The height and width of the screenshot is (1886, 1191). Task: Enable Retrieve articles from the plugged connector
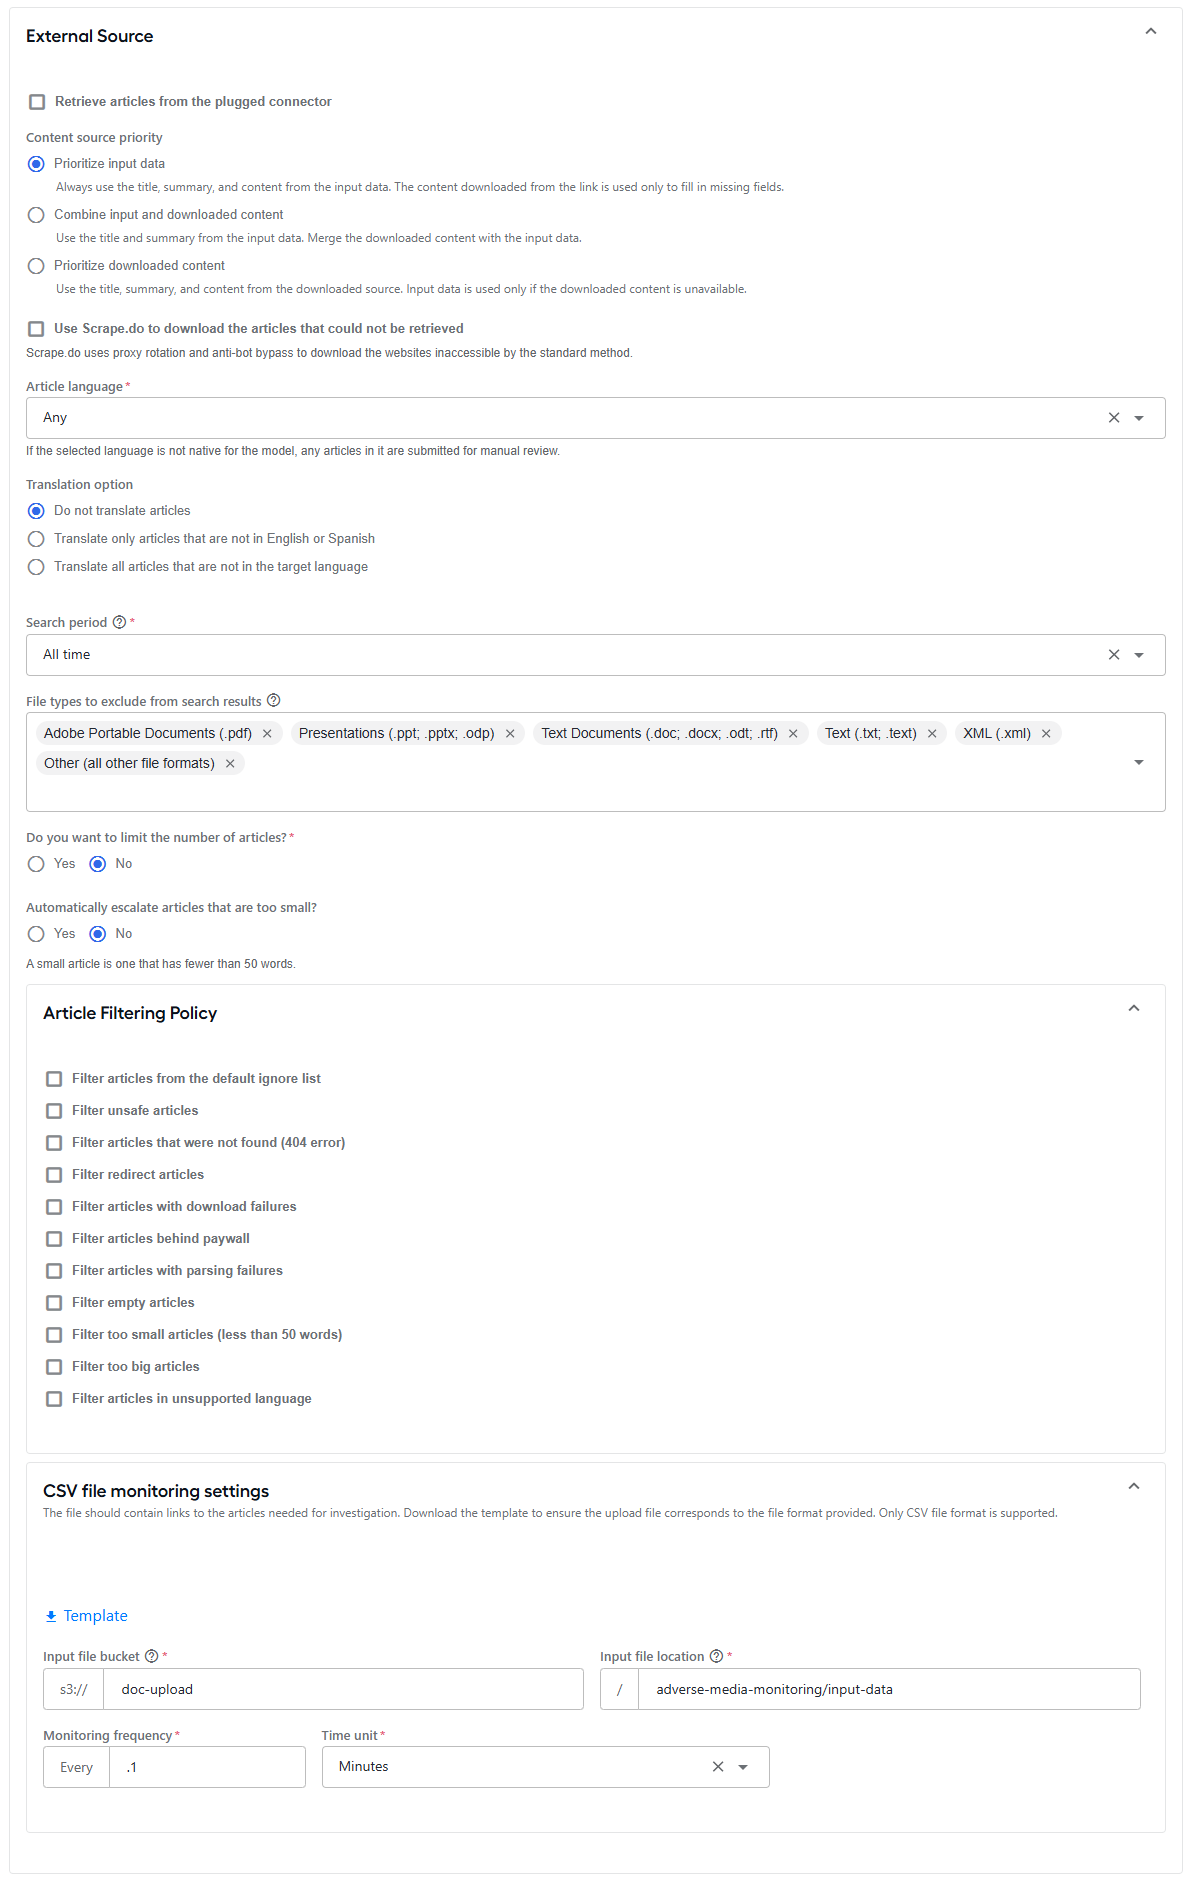(x=37, y=102)
